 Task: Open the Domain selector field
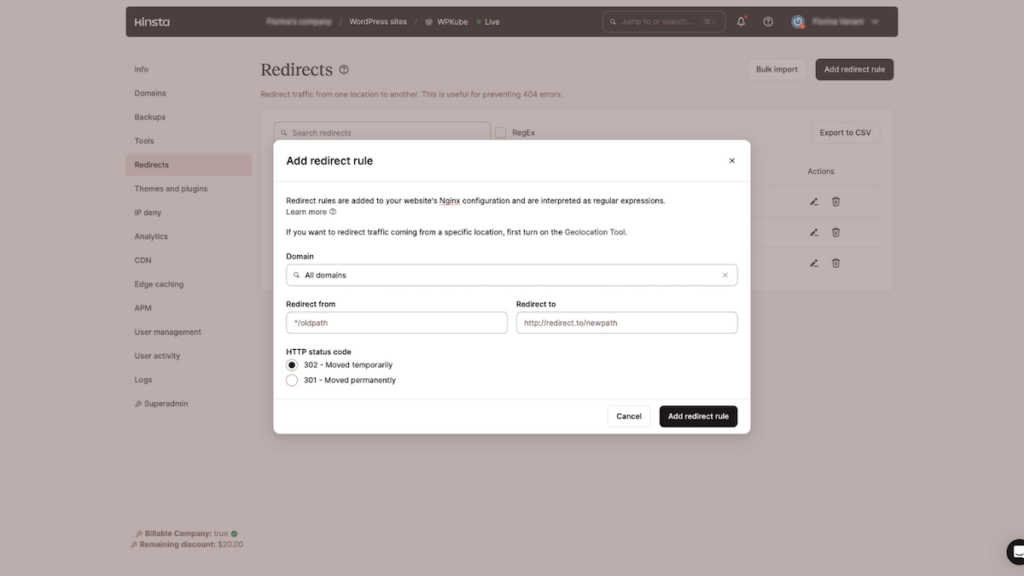tap(511, 275)
